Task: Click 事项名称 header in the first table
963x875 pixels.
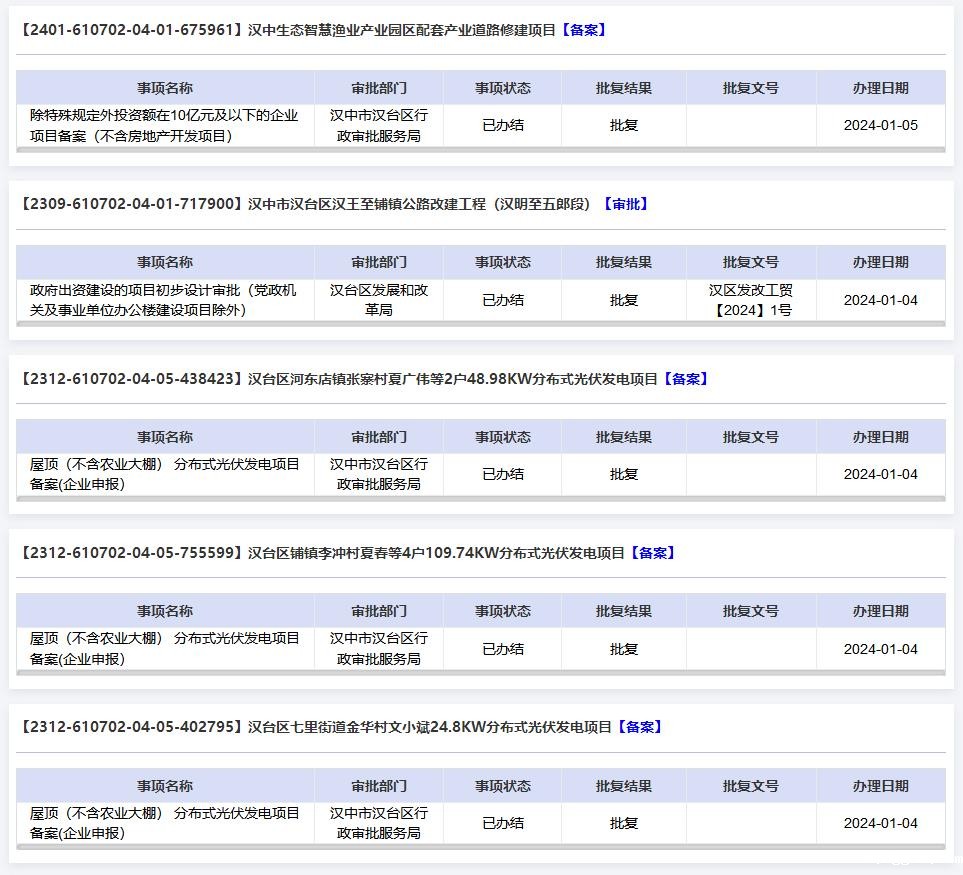Action: click(165, 88)
